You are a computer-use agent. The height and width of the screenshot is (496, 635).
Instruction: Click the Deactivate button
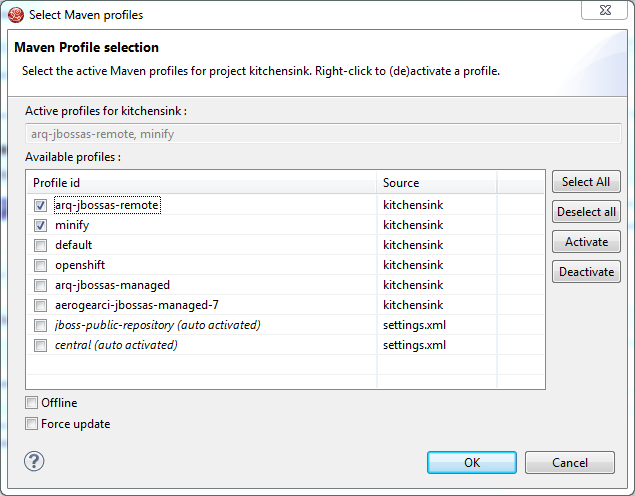pyautogui.click(x=586, y=272)
